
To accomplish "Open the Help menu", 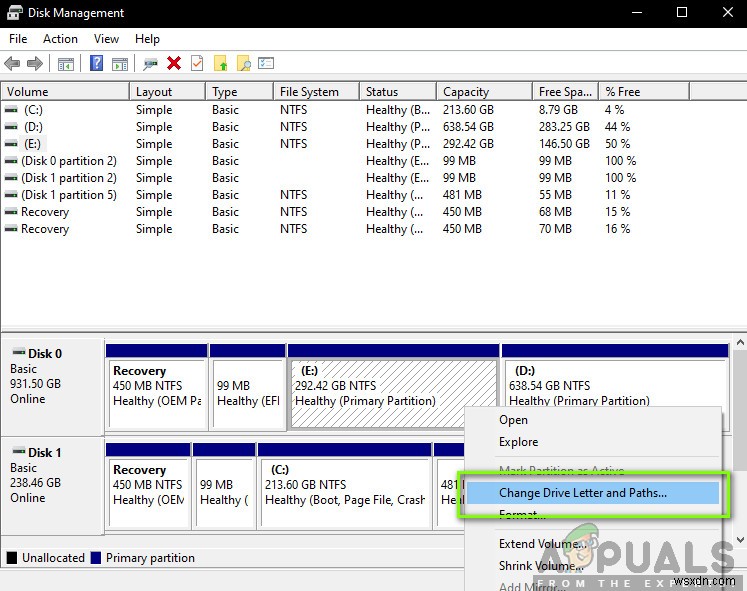I will 147,39.
